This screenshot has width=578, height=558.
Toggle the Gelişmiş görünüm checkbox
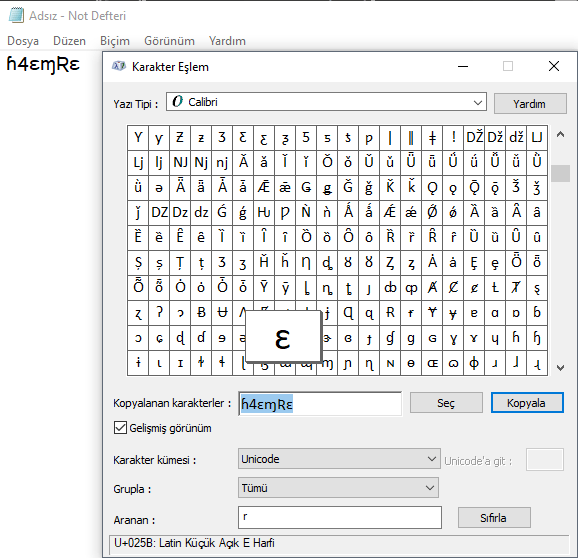point(120,428)
